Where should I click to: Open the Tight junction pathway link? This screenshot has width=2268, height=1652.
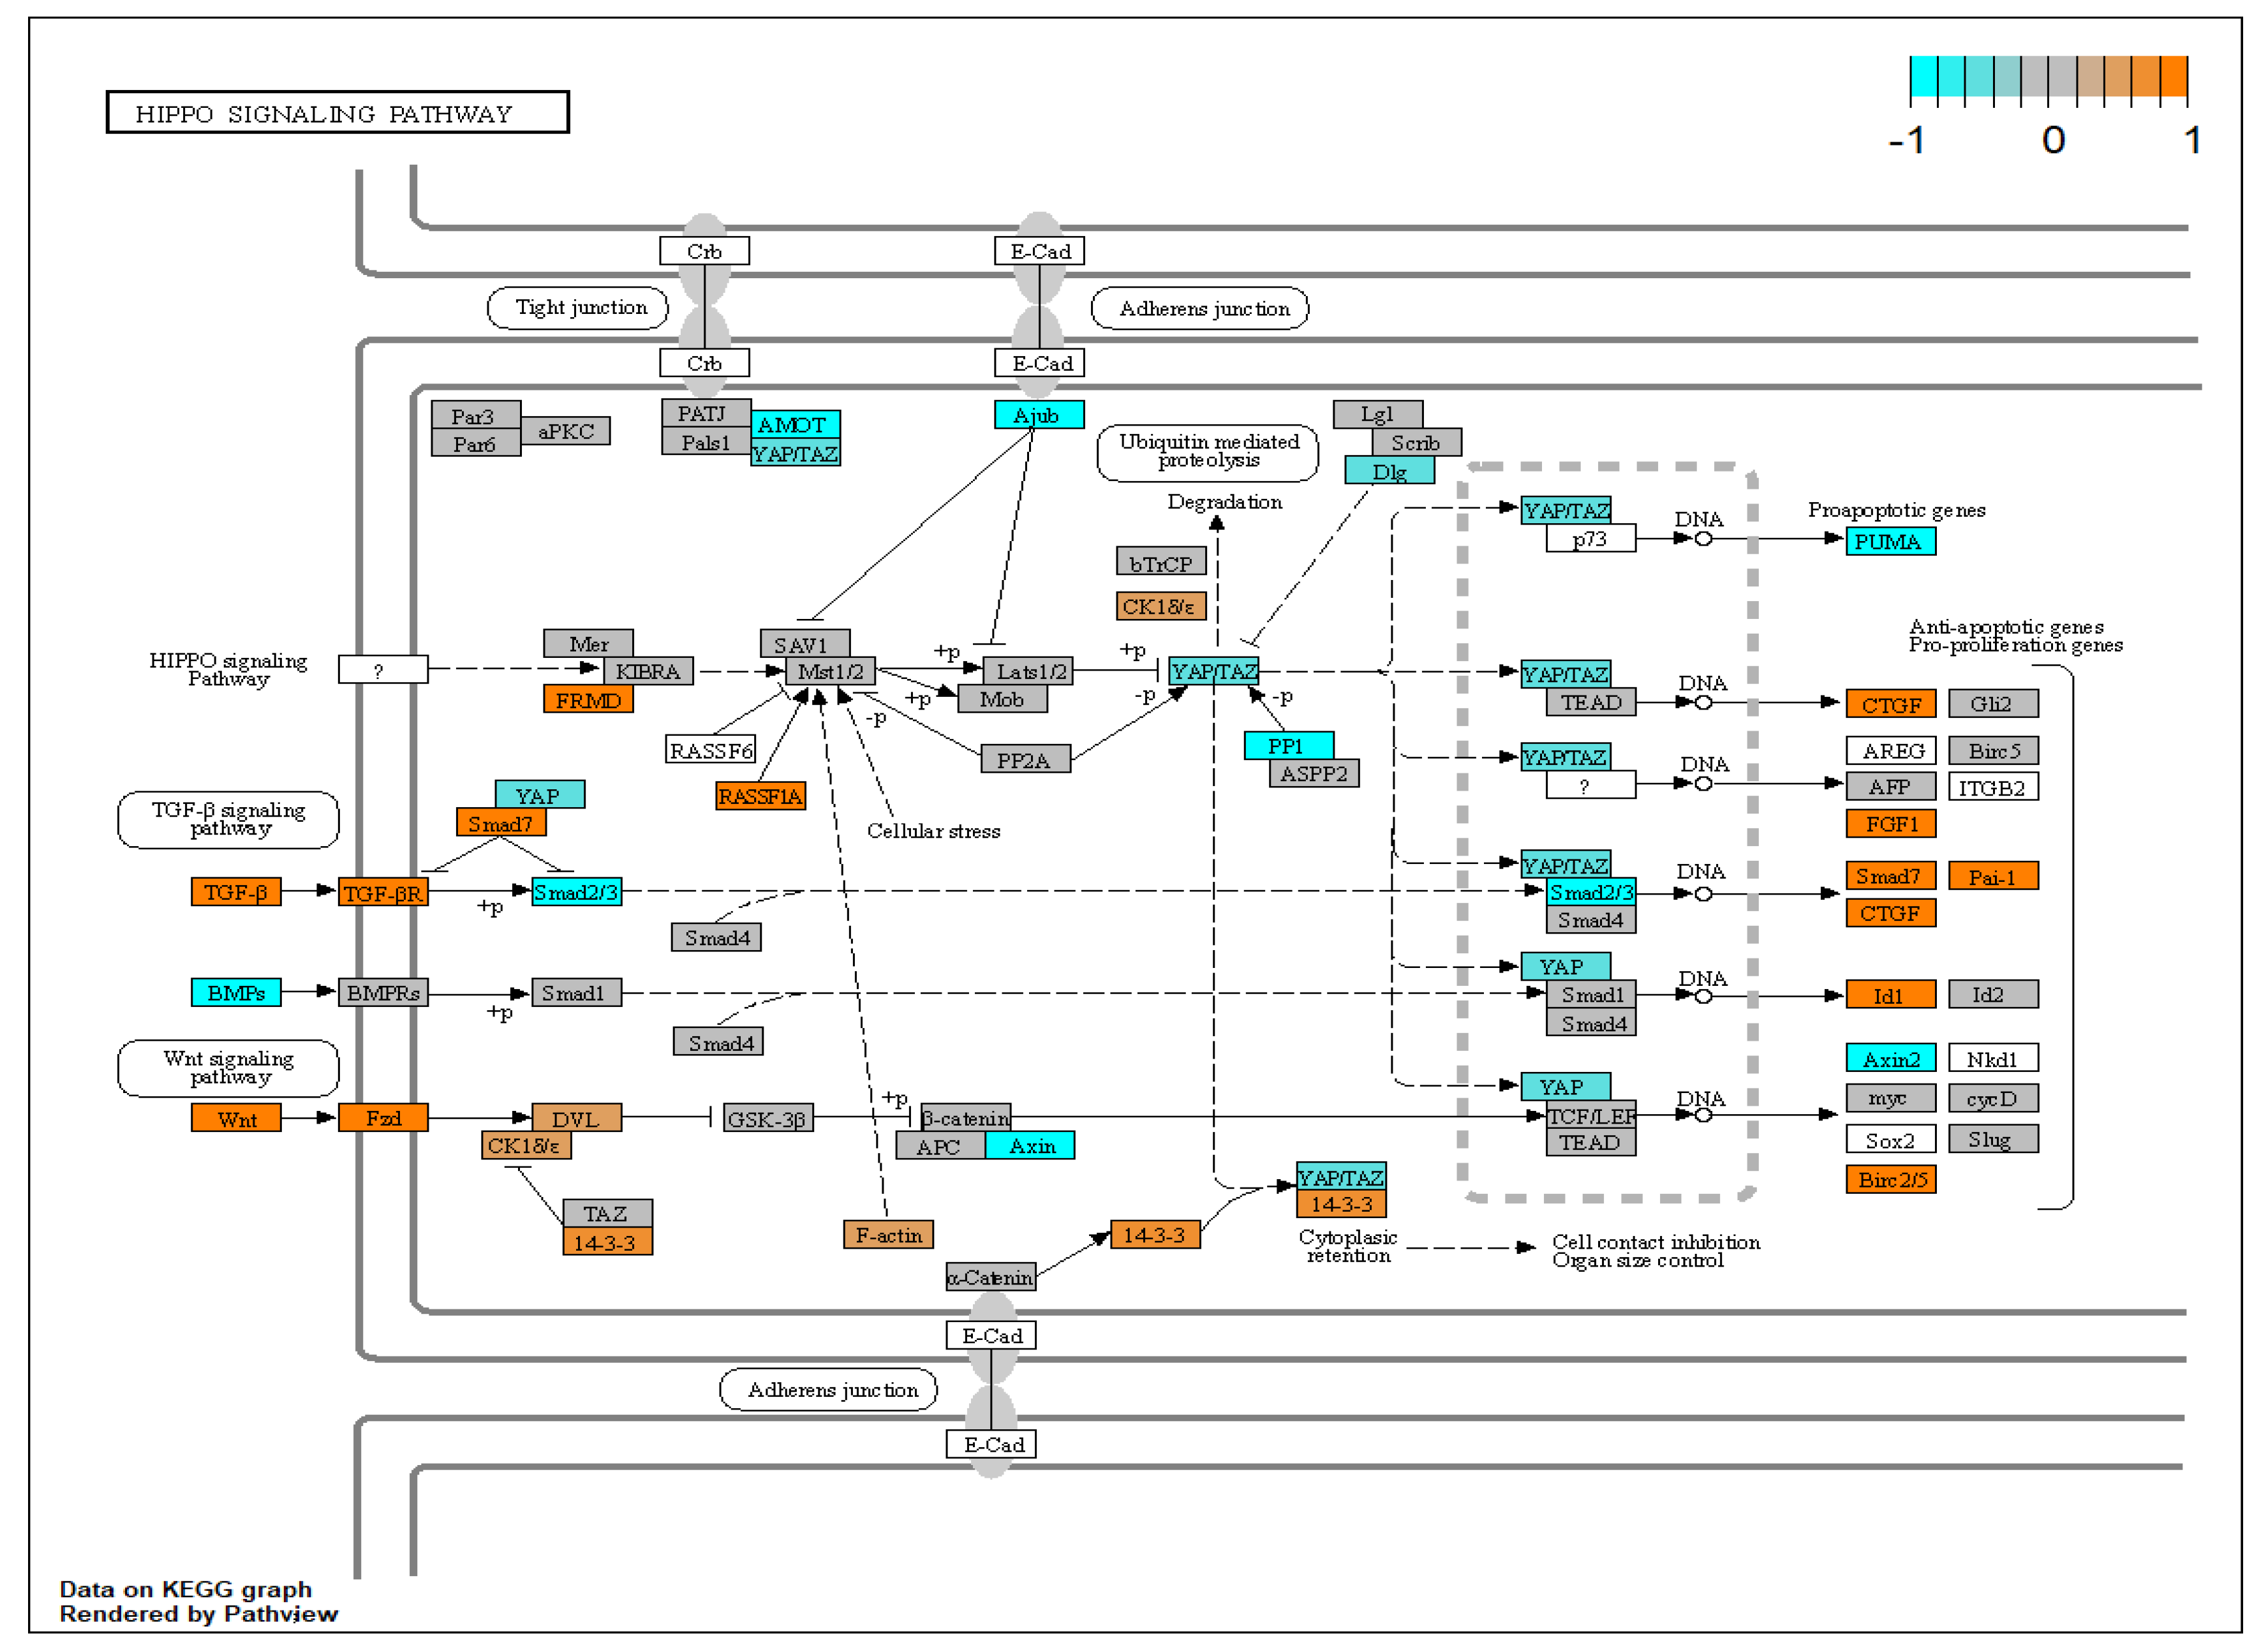point(580,308)
